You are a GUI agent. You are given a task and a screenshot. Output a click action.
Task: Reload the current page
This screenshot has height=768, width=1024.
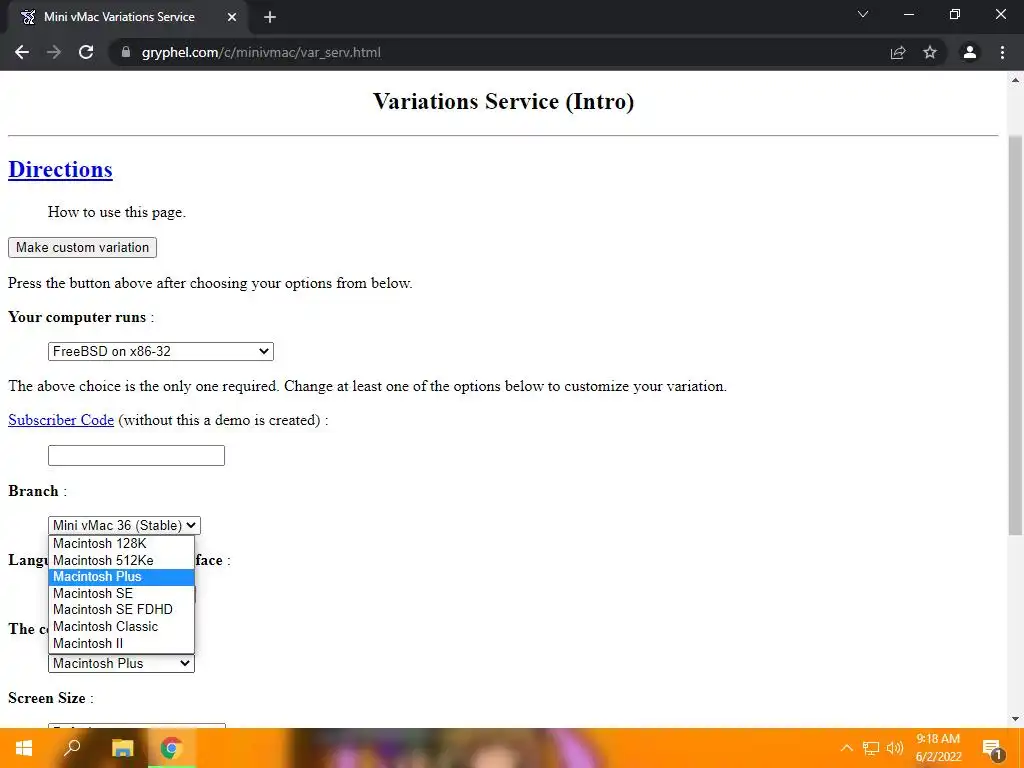point(86,52)
